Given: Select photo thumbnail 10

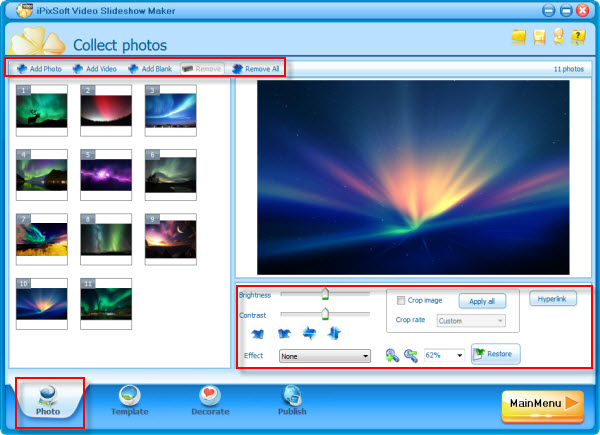Looking at the screenshot, I should (42, 304).
